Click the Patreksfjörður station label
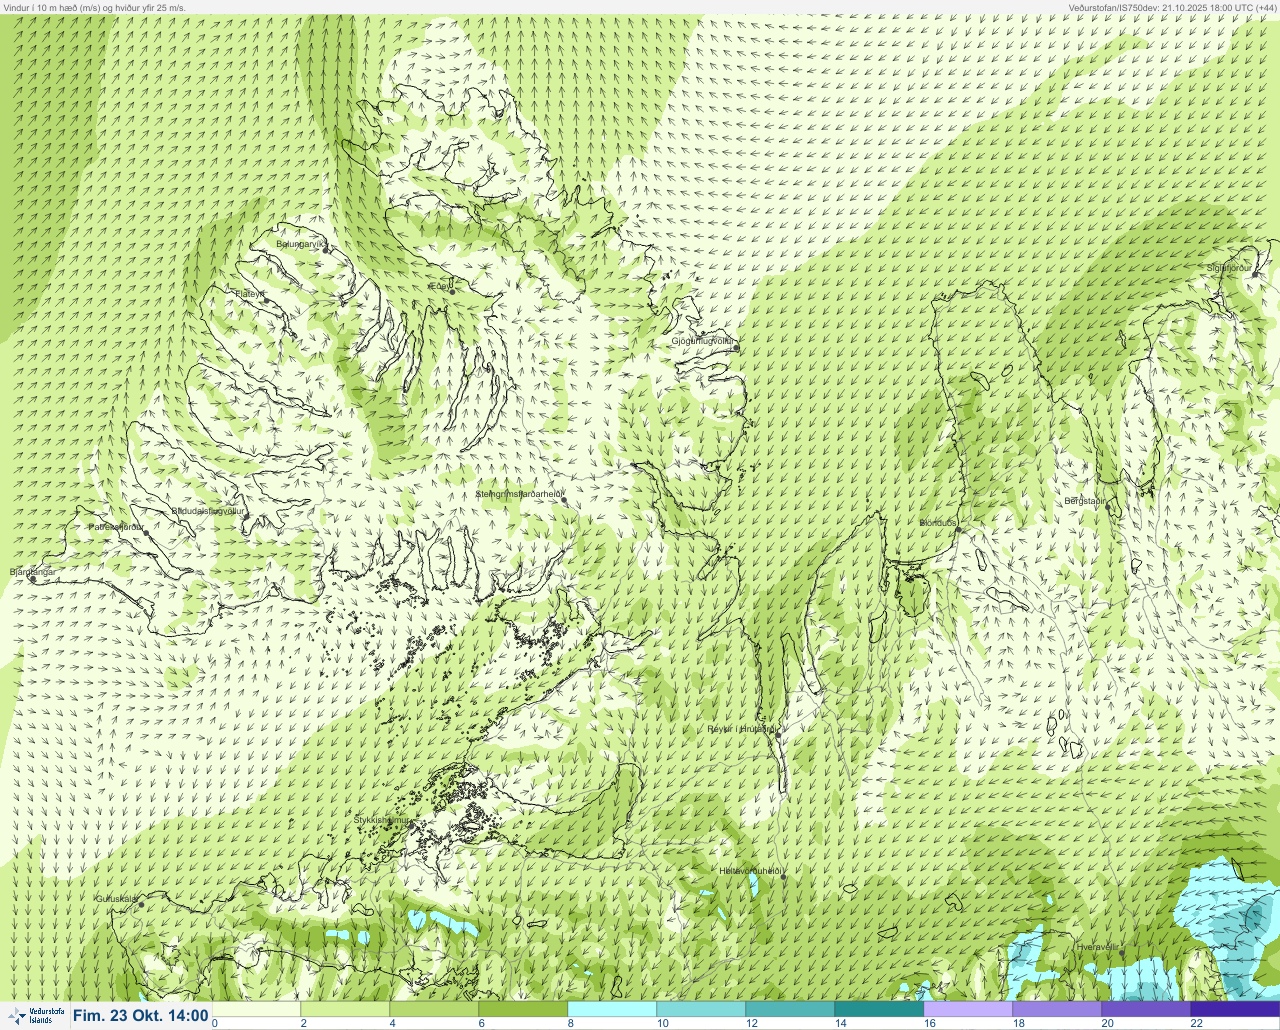Image resolution: width=1280 pixels, height=1030 pixels. click(116, 526)
